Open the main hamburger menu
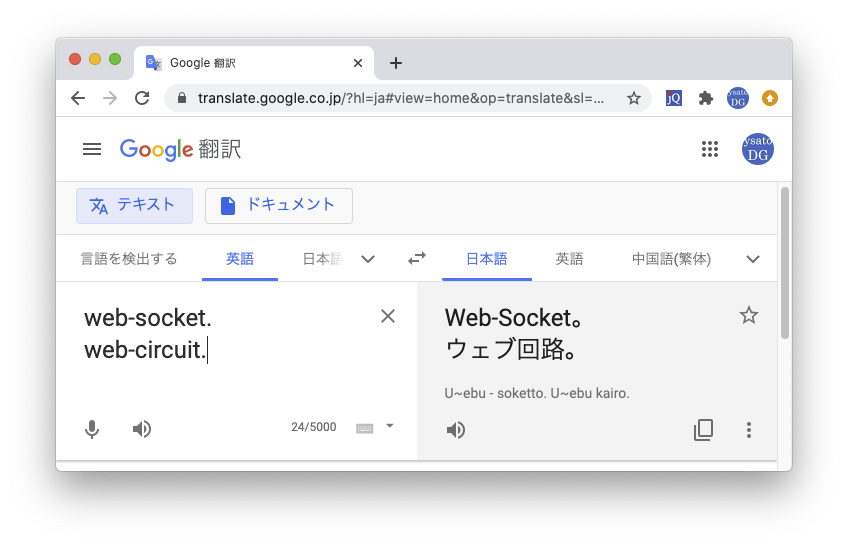The height and width of the screenshot is (545, 848). tap(92, 149)
